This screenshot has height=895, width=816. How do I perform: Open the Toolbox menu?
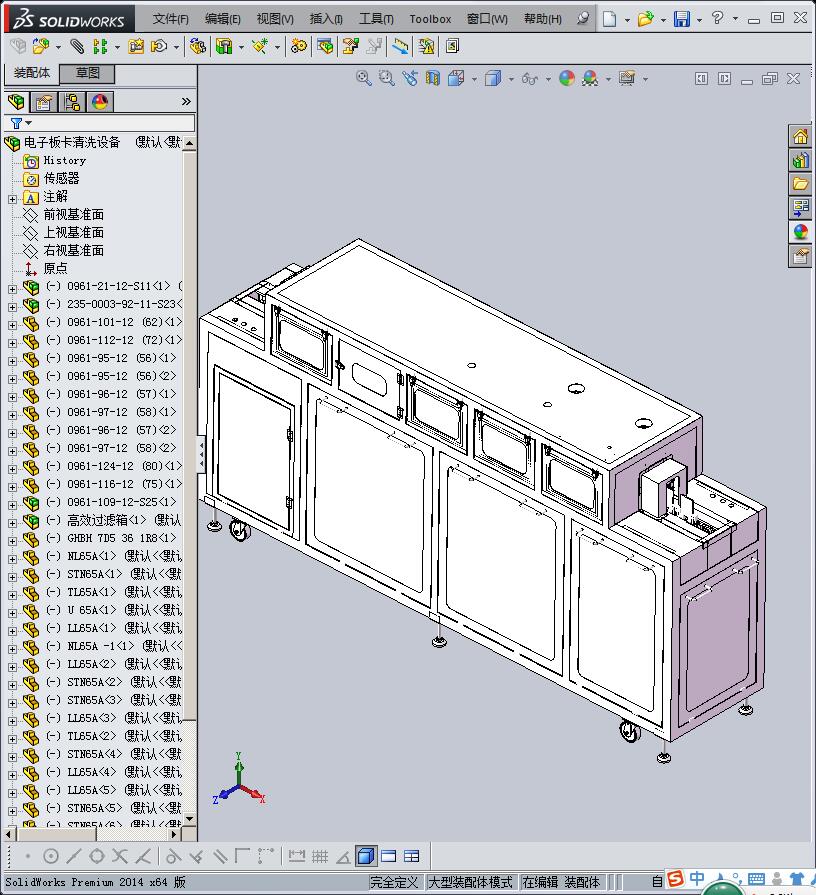point(430,19)
